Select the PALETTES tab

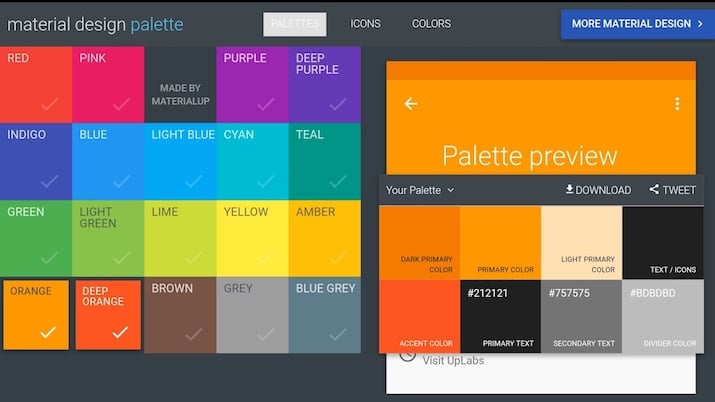pos(295,24)
